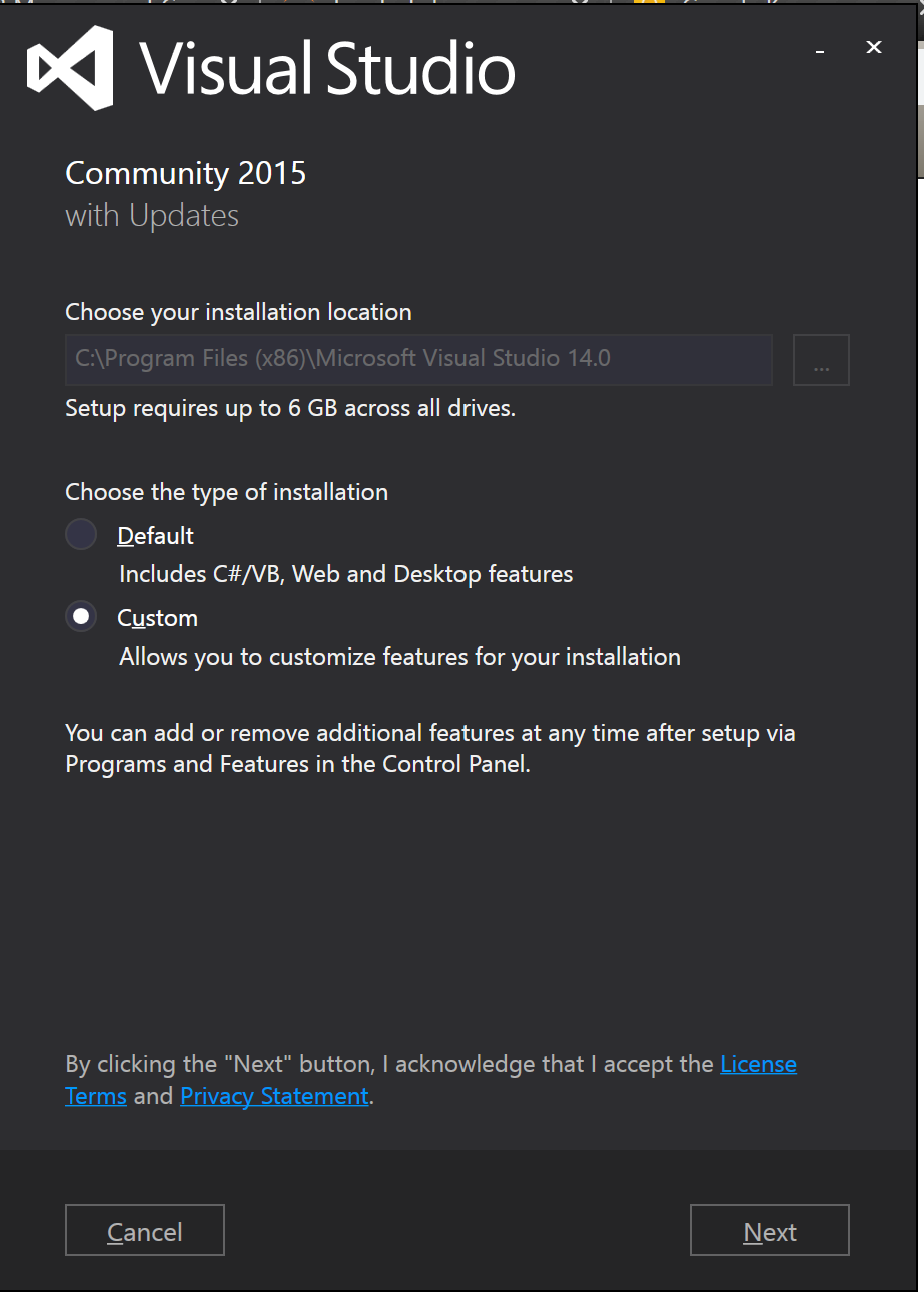Minimize the Visual Studio installer window
The height and width of the screenshot is (1292, 924).
click(x=820, y=49)
